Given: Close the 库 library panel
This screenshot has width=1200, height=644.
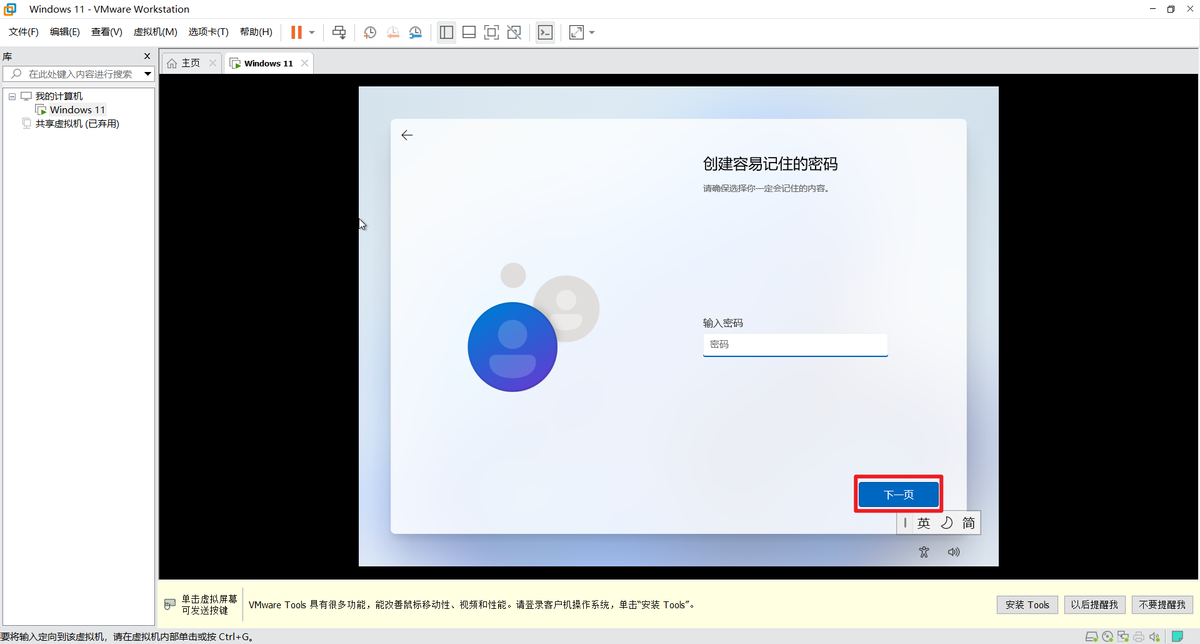Looking at the screenshot, I should point(147,57).
